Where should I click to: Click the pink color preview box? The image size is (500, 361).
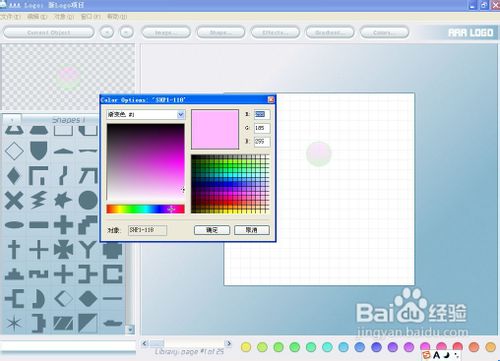pos(215,129)
